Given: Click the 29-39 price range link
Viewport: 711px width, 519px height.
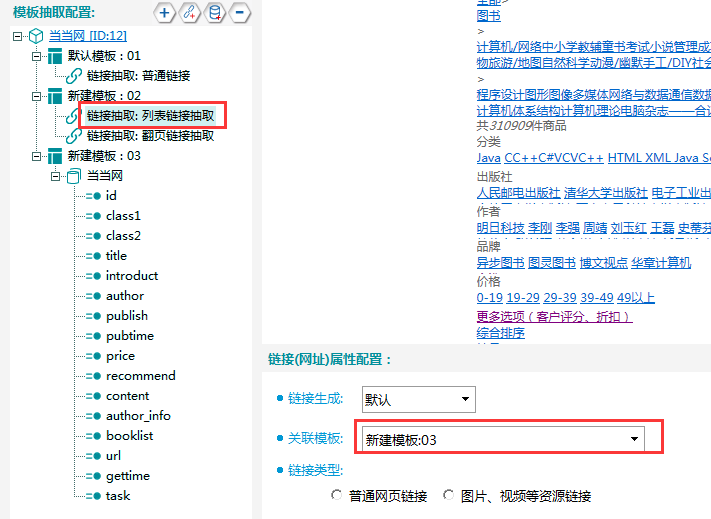Looking at the screenshot, I should [560, 298].
